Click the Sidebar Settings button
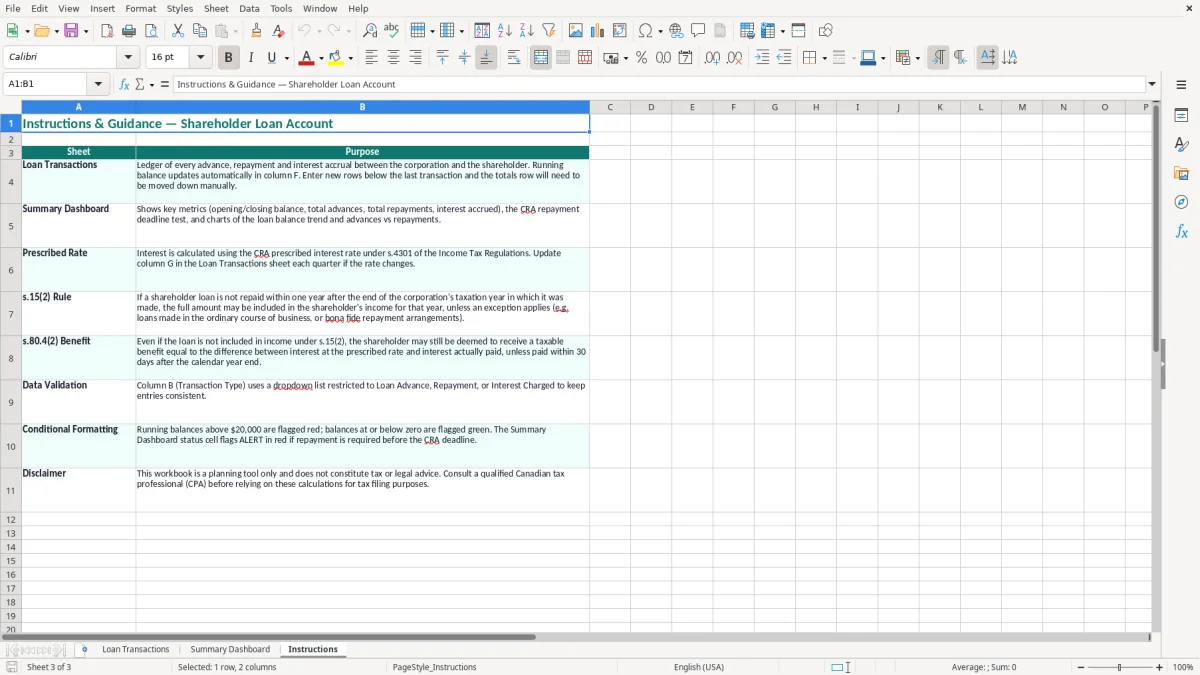 pyautogui.click(x=1181, y=84)
